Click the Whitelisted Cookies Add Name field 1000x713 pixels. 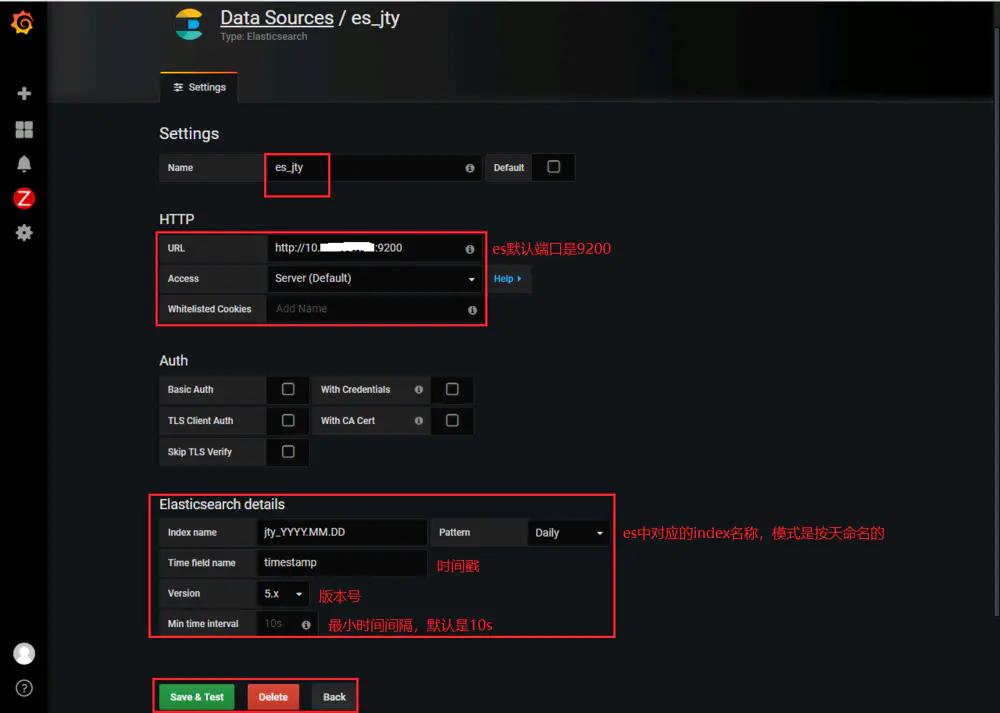(x=374, y=309)
